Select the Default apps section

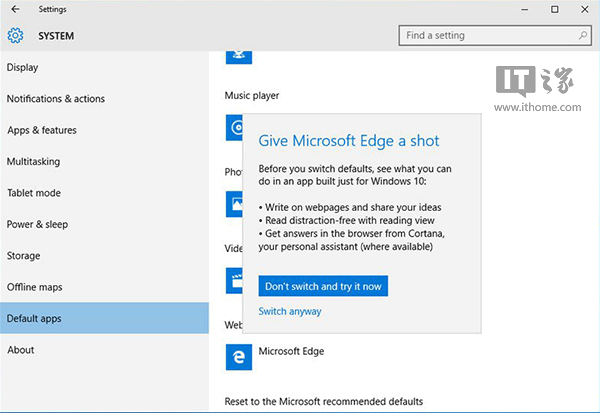104,318
